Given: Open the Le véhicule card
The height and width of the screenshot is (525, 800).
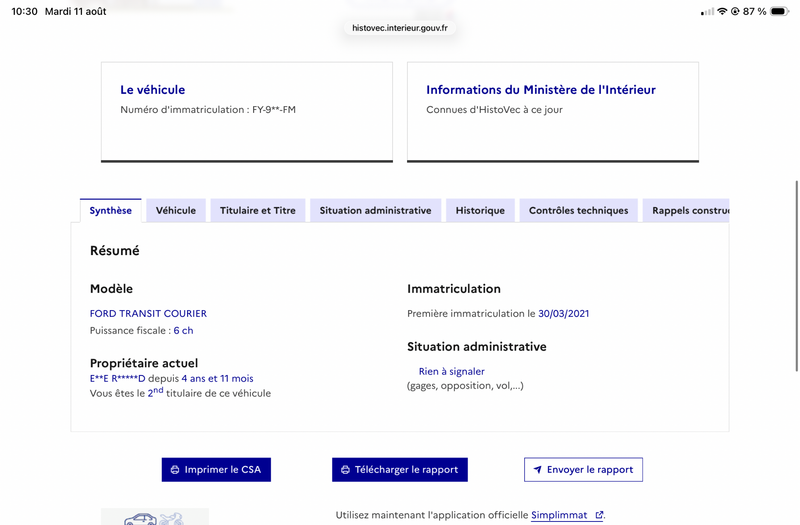Looking at the screenshot, I should pos(247,112).
